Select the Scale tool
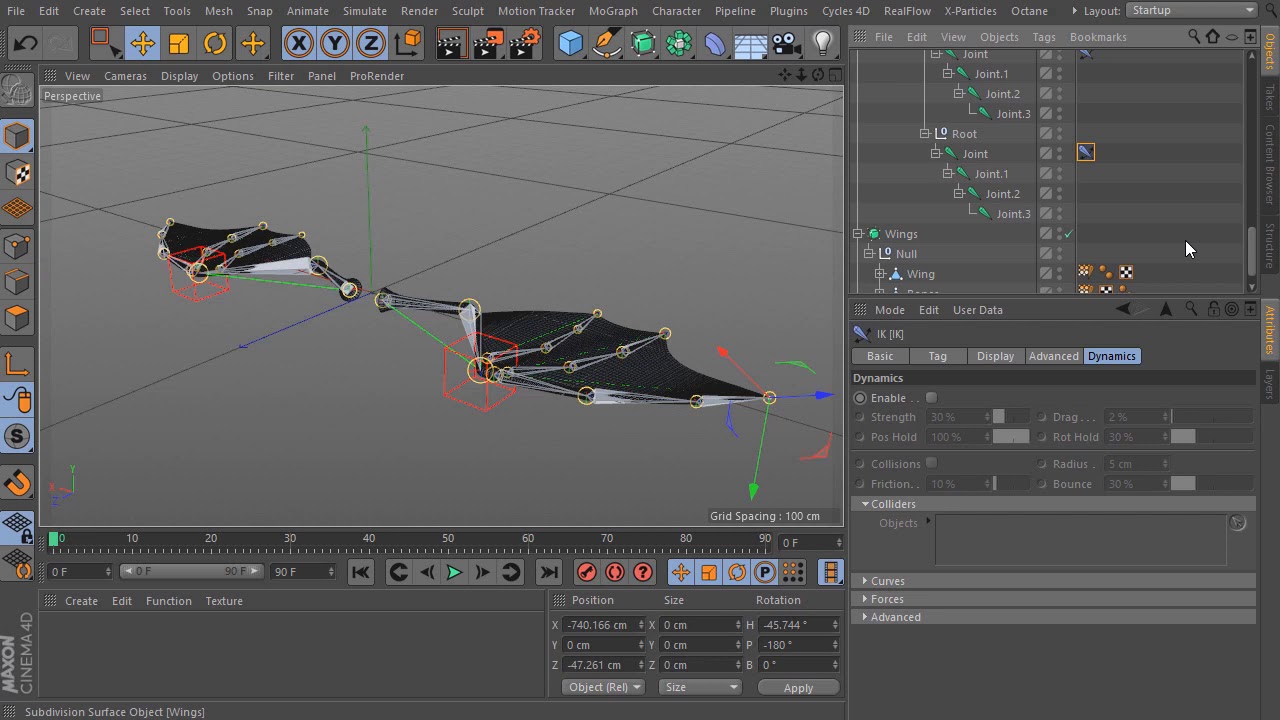The height and width of the screenshot is (720, 1280). point(179,43)
